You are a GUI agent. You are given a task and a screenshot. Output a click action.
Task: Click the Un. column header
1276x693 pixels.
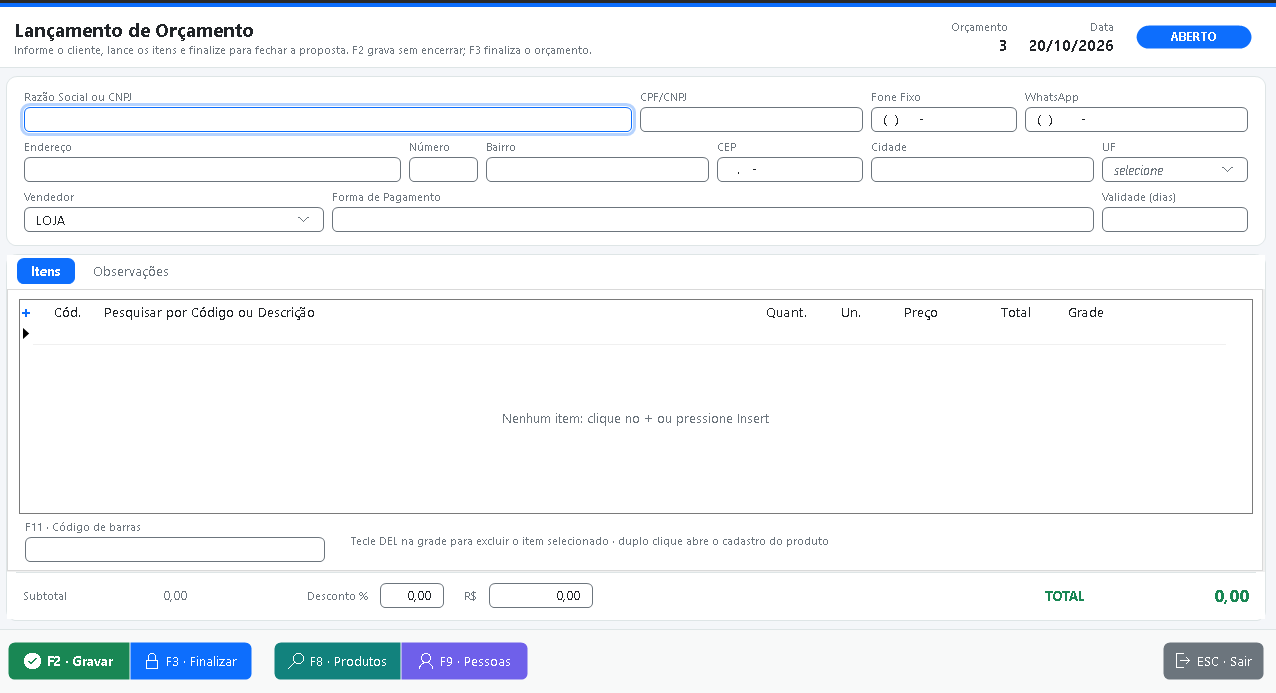click(851, 313)
